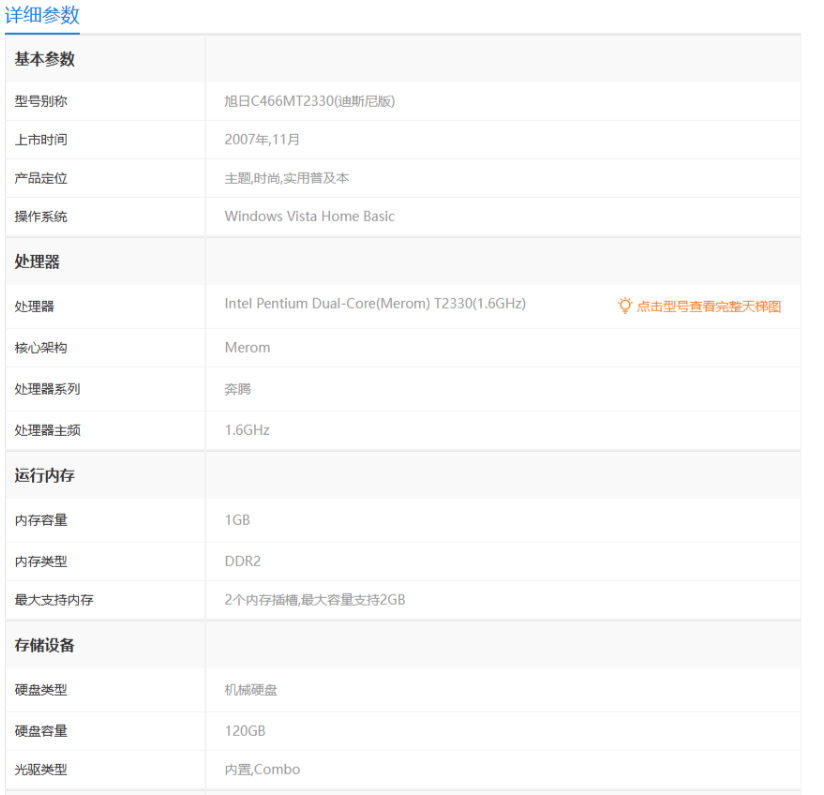This screenshot has width=824, height=795.
Task: Click the 运行内存 section header
Action: pos(45,475)
